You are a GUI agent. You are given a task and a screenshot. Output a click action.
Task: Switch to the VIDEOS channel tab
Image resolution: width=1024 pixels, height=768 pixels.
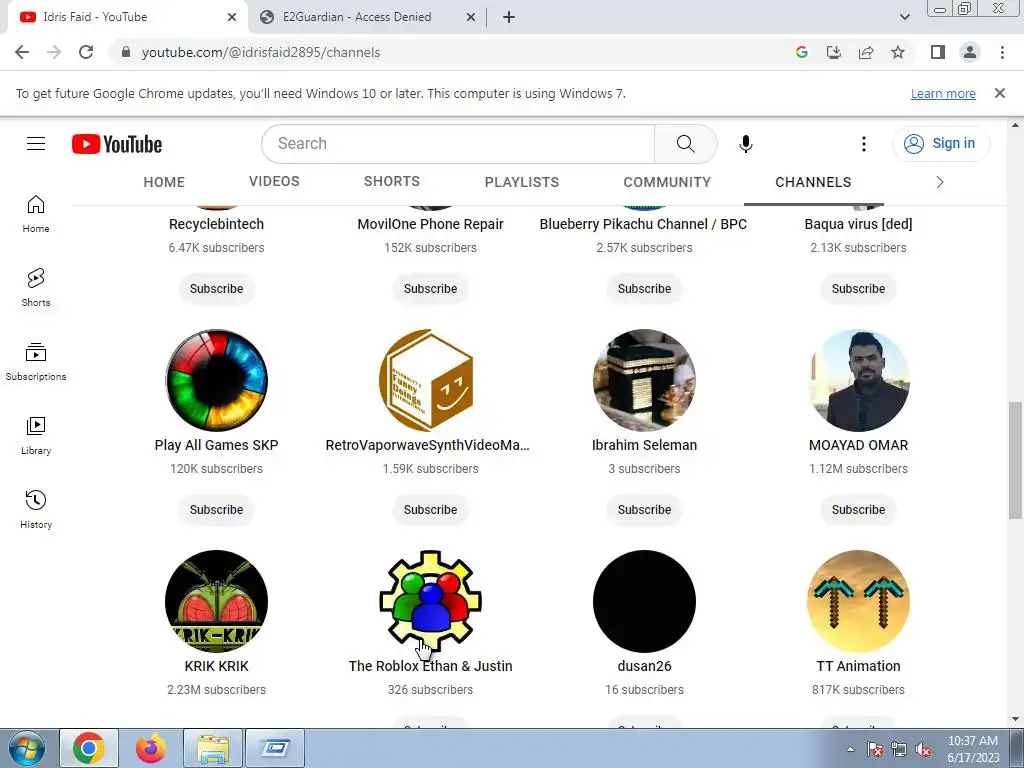click(x=274, y=182)
